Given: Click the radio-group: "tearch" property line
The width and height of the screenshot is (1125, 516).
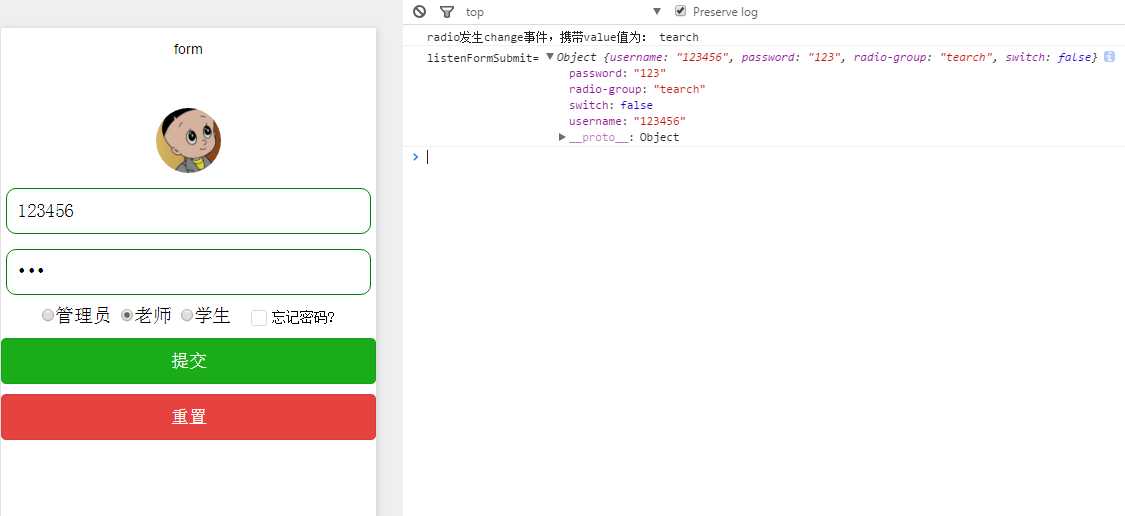Looking at the screenshot, I should [x=637, y=89].
